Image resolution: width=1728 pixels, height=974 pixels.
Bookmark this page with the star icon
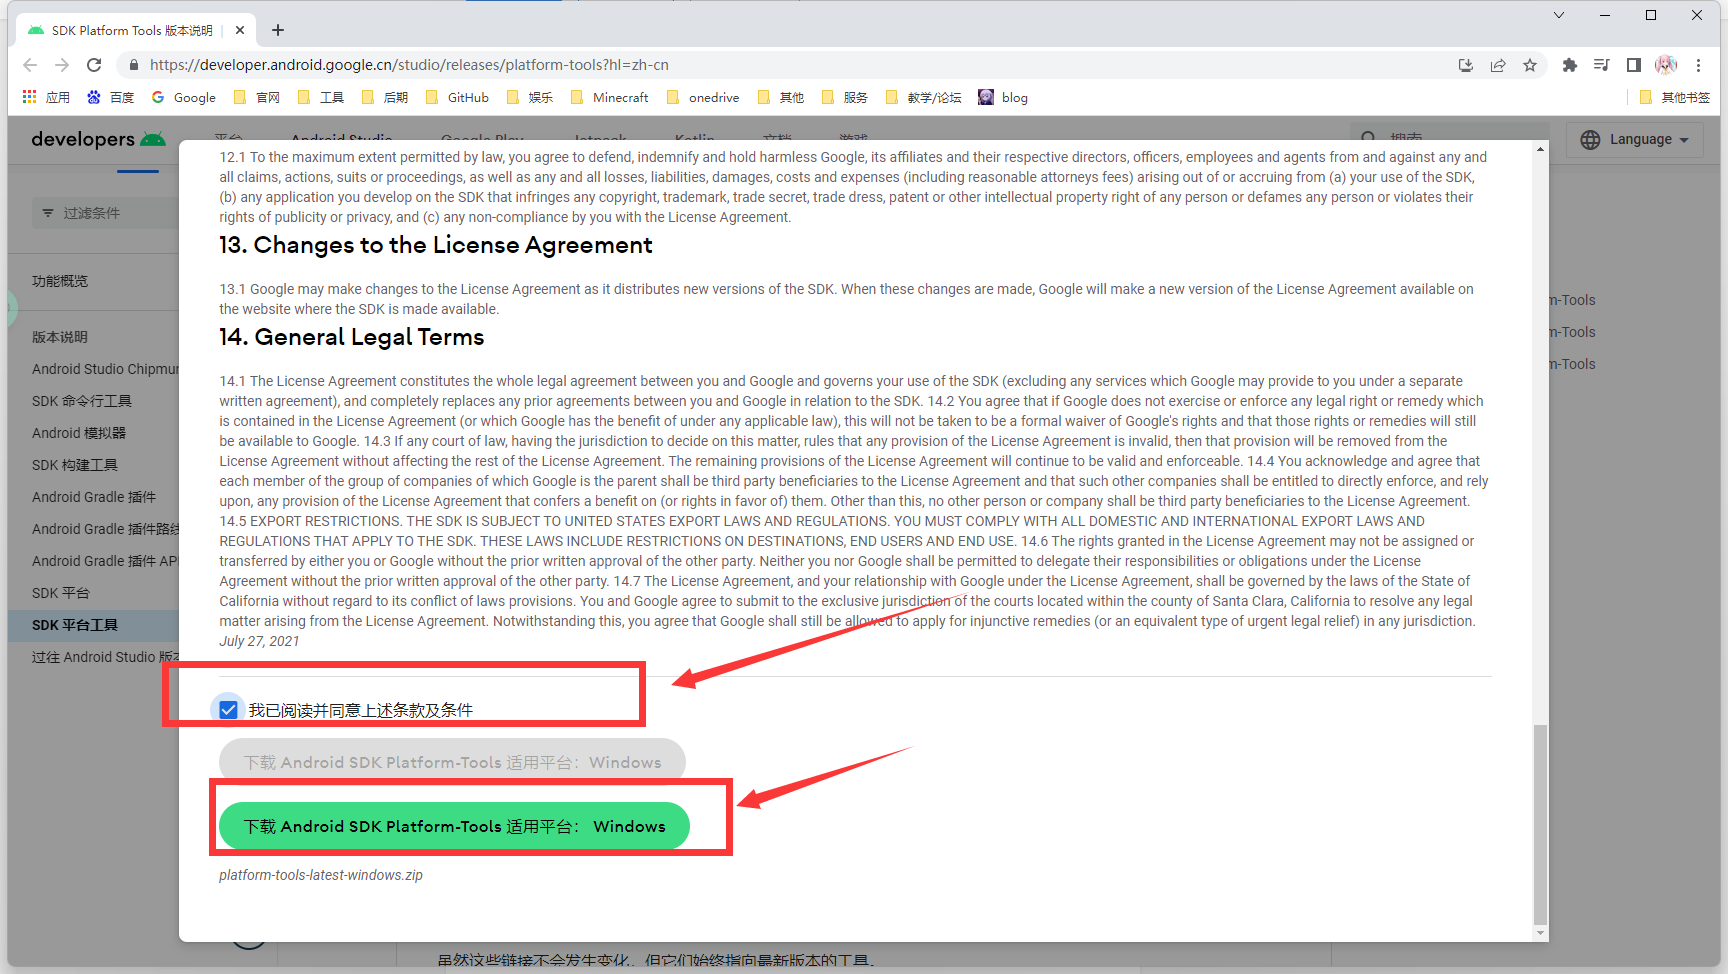(1530, 65)
